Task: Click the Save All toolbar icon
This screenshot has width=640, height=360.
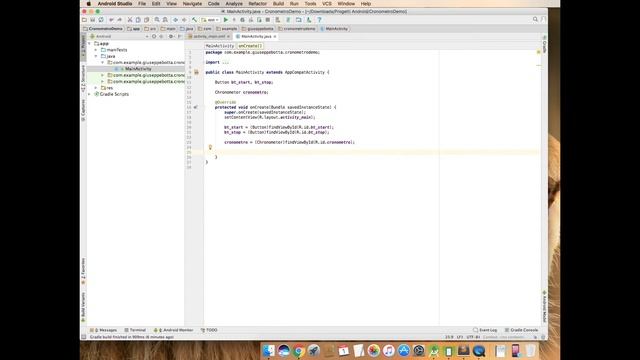Action: coord(93,20)
